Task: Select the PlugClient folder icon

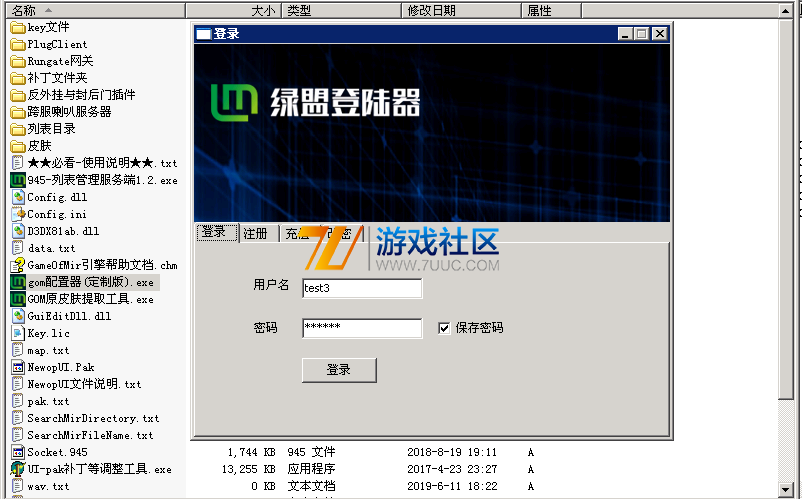Action: pyautogui.click(x=18, y=44)
